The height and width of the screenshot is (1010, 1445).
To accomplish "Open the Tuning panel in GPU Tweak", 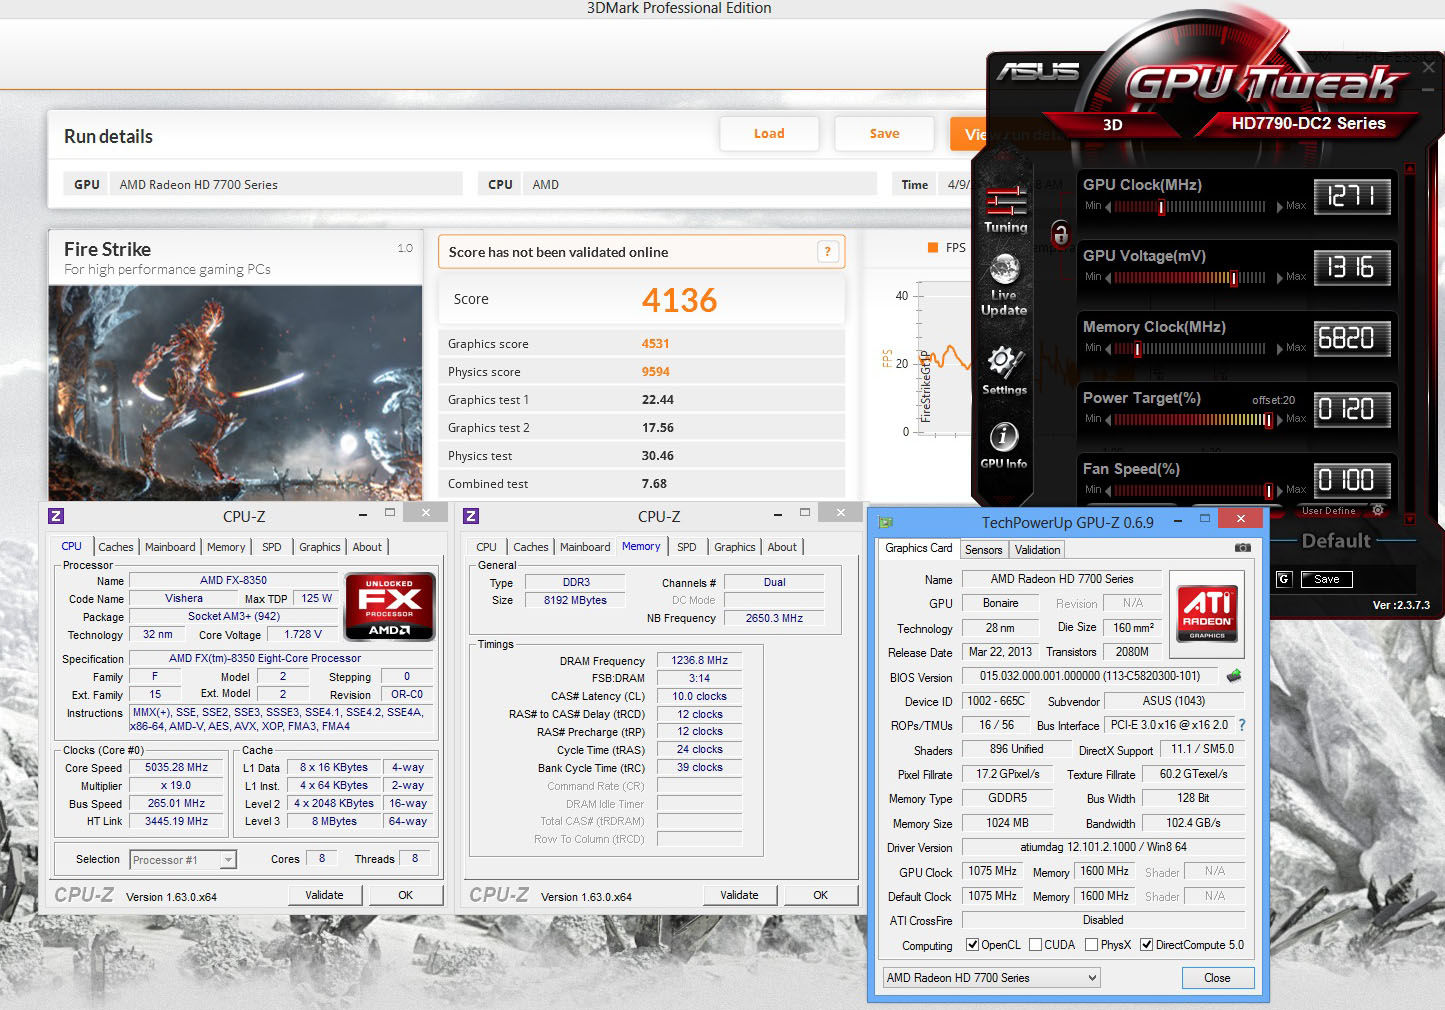I will click(x=1005, y=210).
